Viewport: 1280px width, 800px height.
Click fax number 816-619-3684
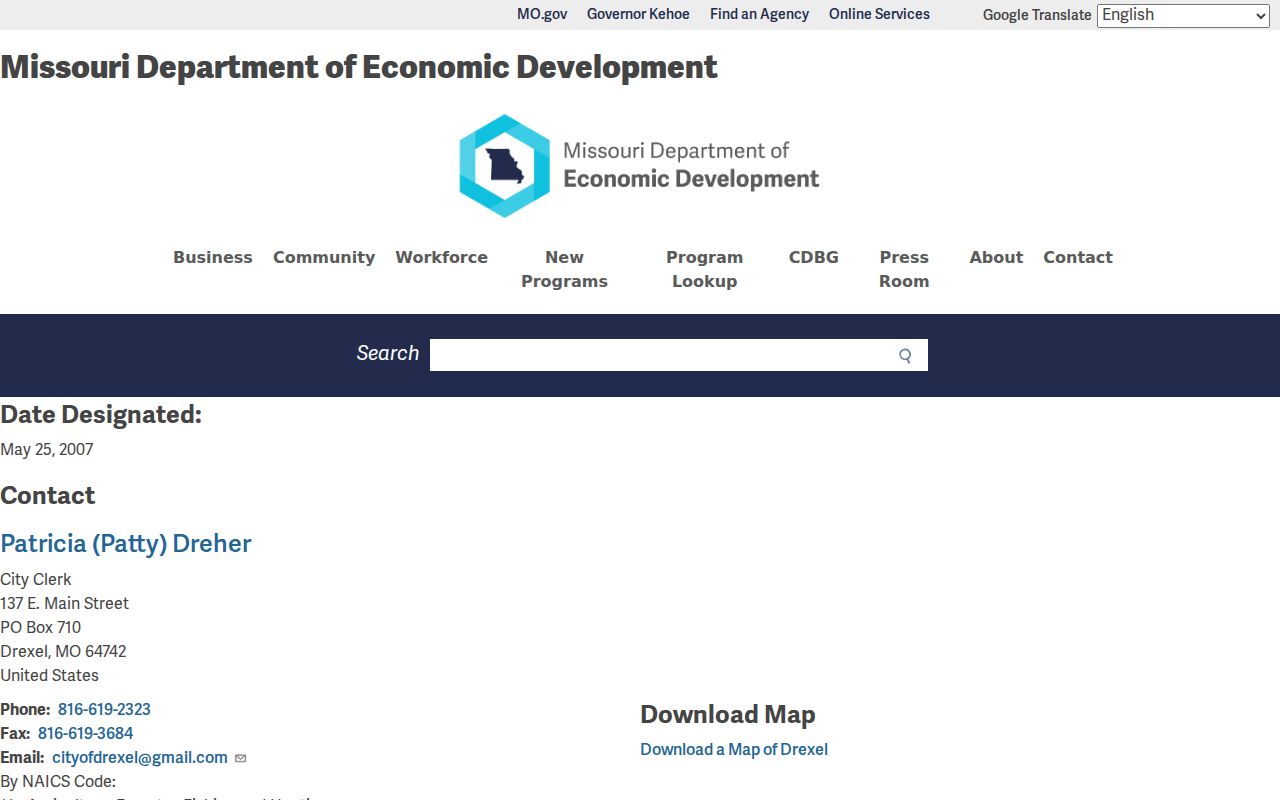click(x=85, y=733)
